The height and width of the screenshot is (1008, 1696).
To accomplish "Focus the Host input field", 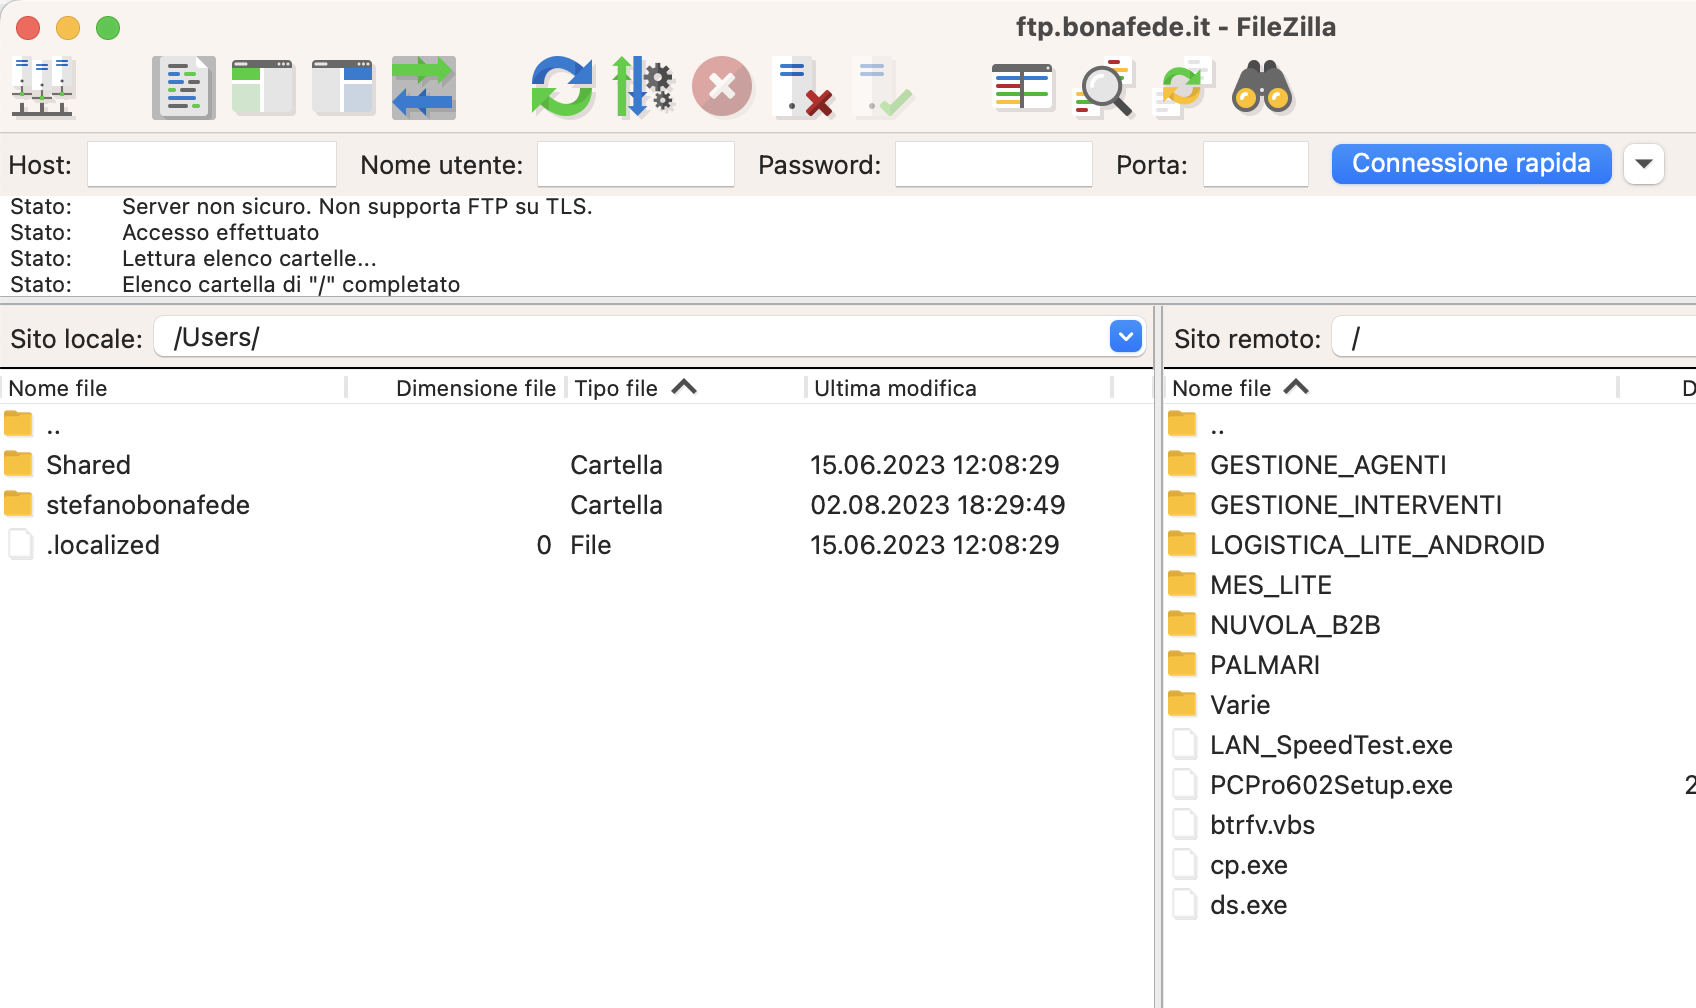I will pos(212,164).
